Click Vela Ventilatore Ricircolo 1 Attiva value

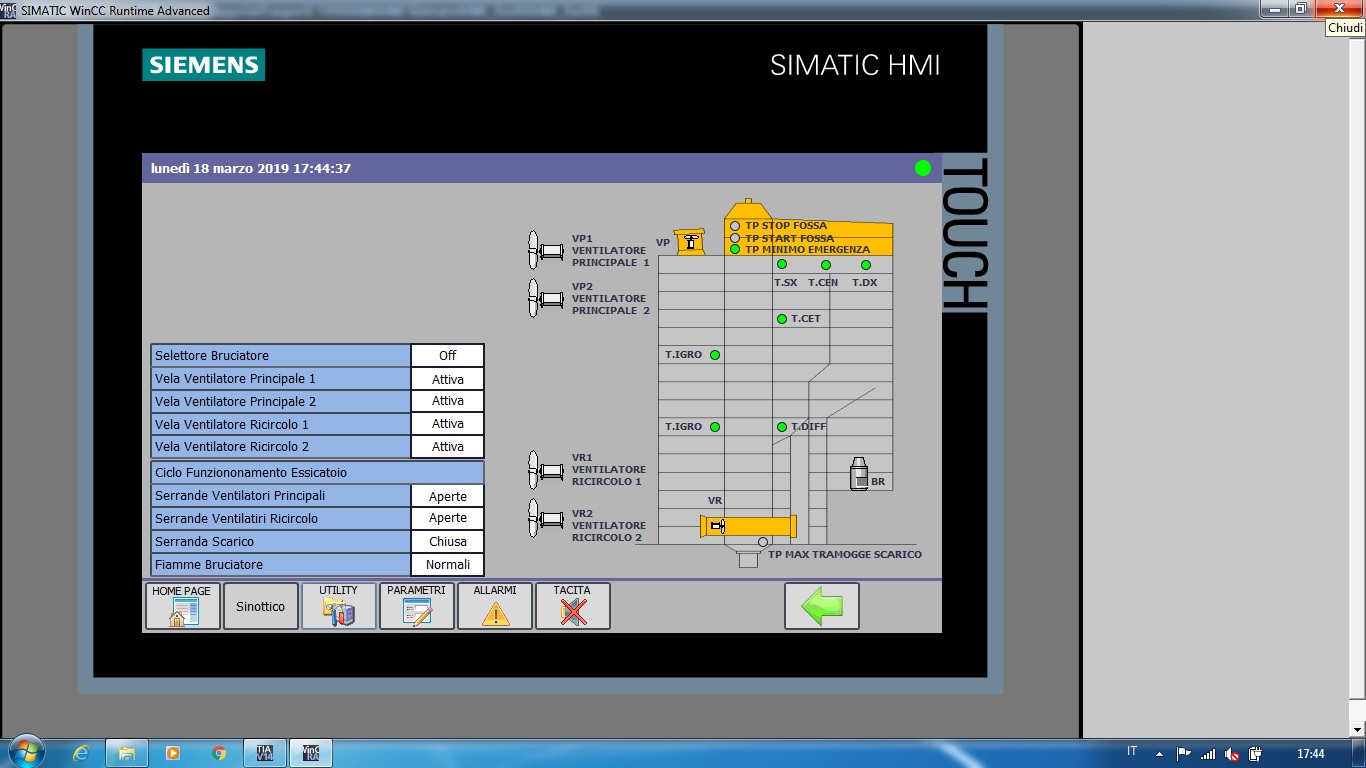pyautogui.click(x=448, y=424)
